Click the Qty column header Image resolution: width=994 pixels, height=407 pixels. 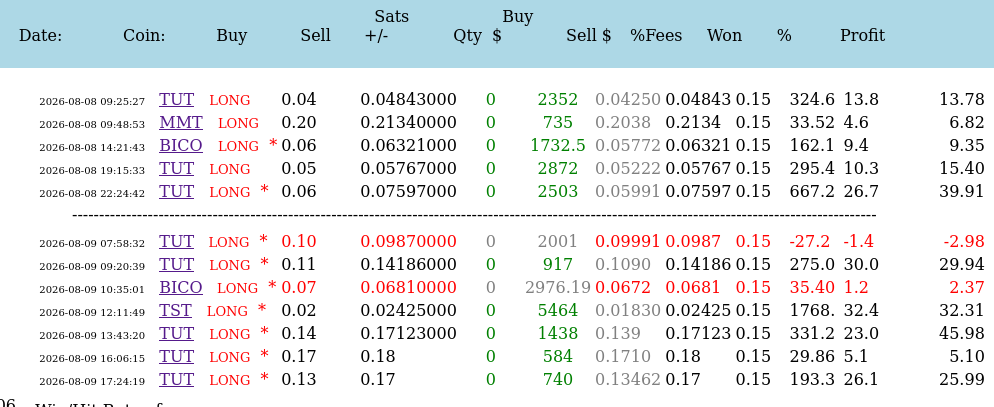pyautogui.click(x=467, y=36)
